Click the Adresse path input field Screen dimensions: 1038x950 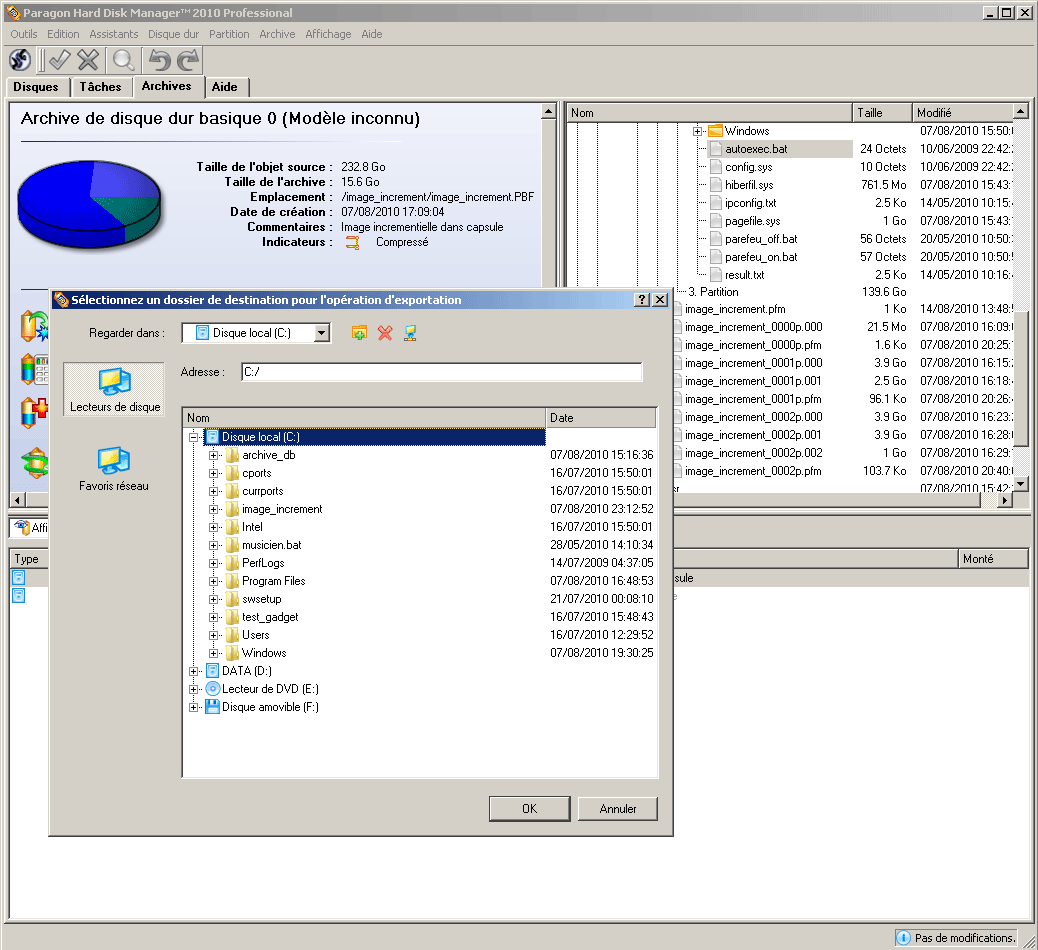tap(442, 372)
